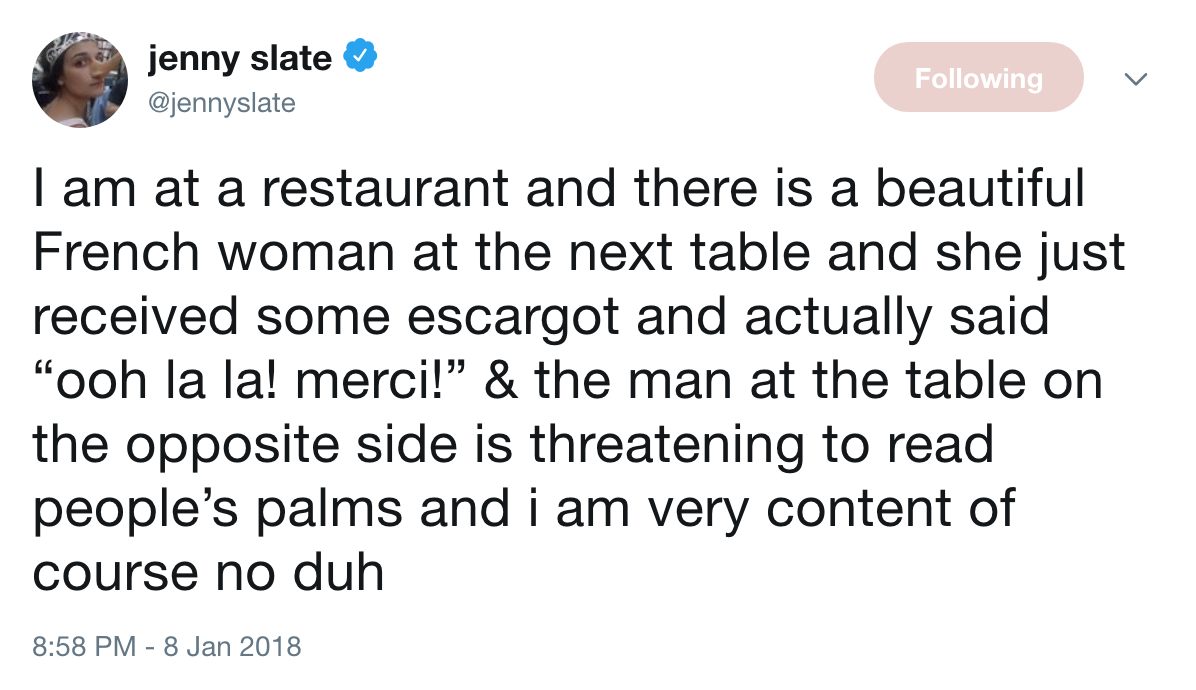Open jenny slate's profile avatar
Image resolution: width=1196 pixels, height=690 pixels.
click(80, 80)
